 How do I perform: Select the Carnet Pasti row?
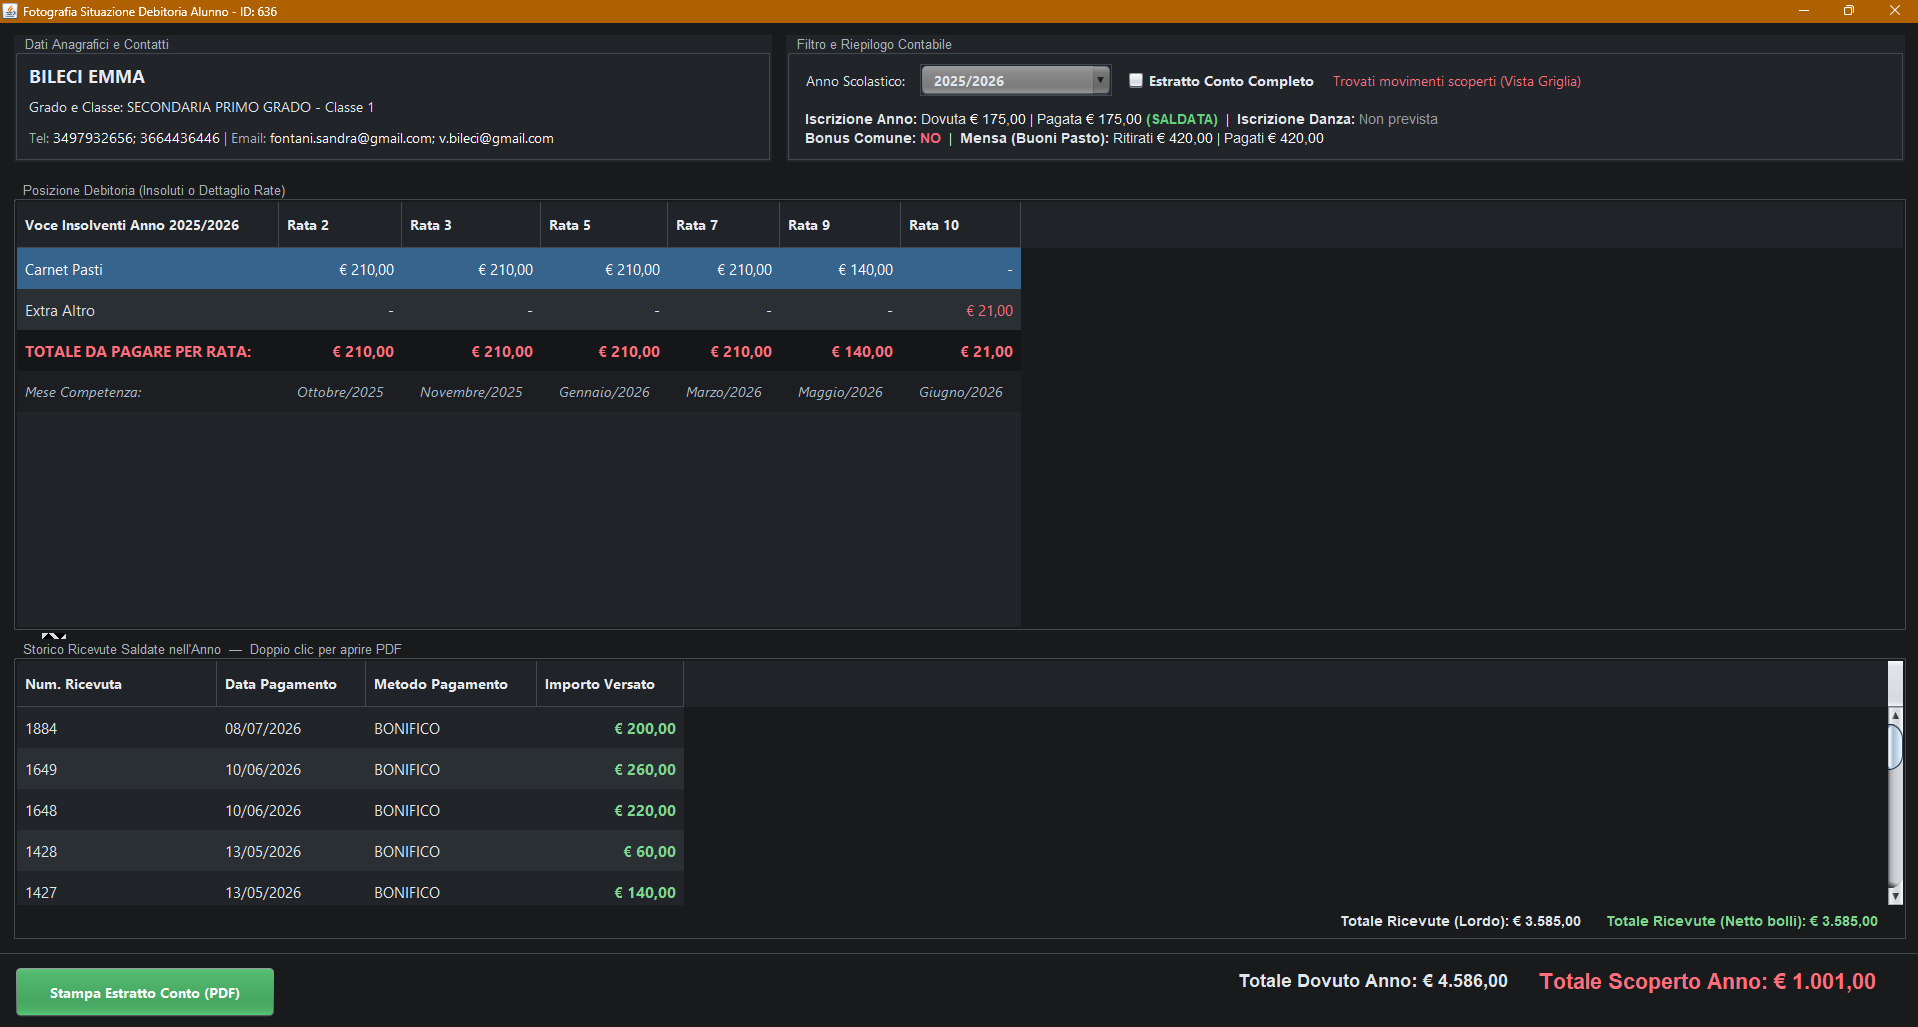tap(518, 269)
